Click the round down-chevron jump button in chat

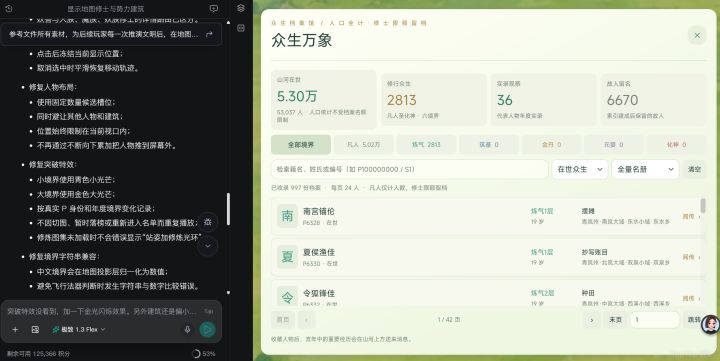click(208, 246)
